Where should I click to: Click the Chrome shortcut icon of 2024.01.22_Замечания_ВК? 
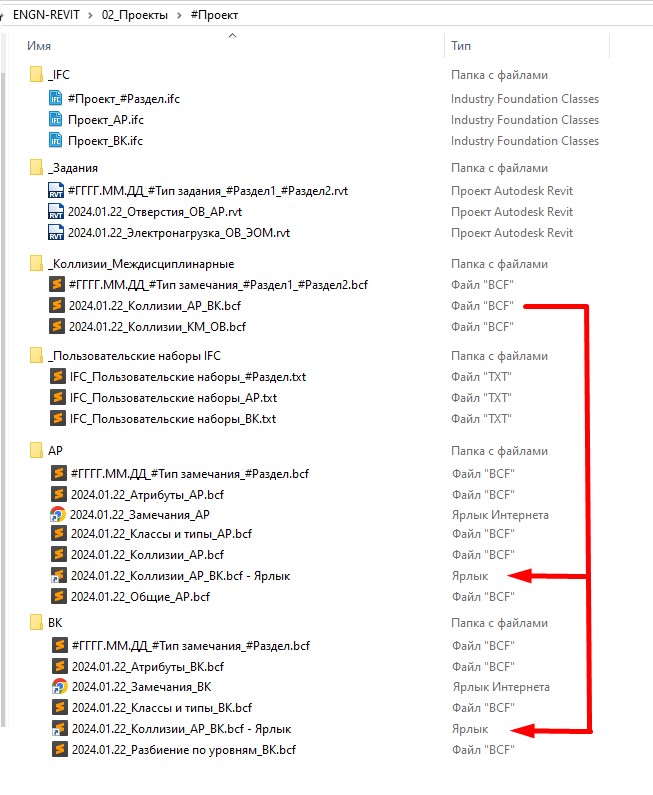[x=59, y=686]
